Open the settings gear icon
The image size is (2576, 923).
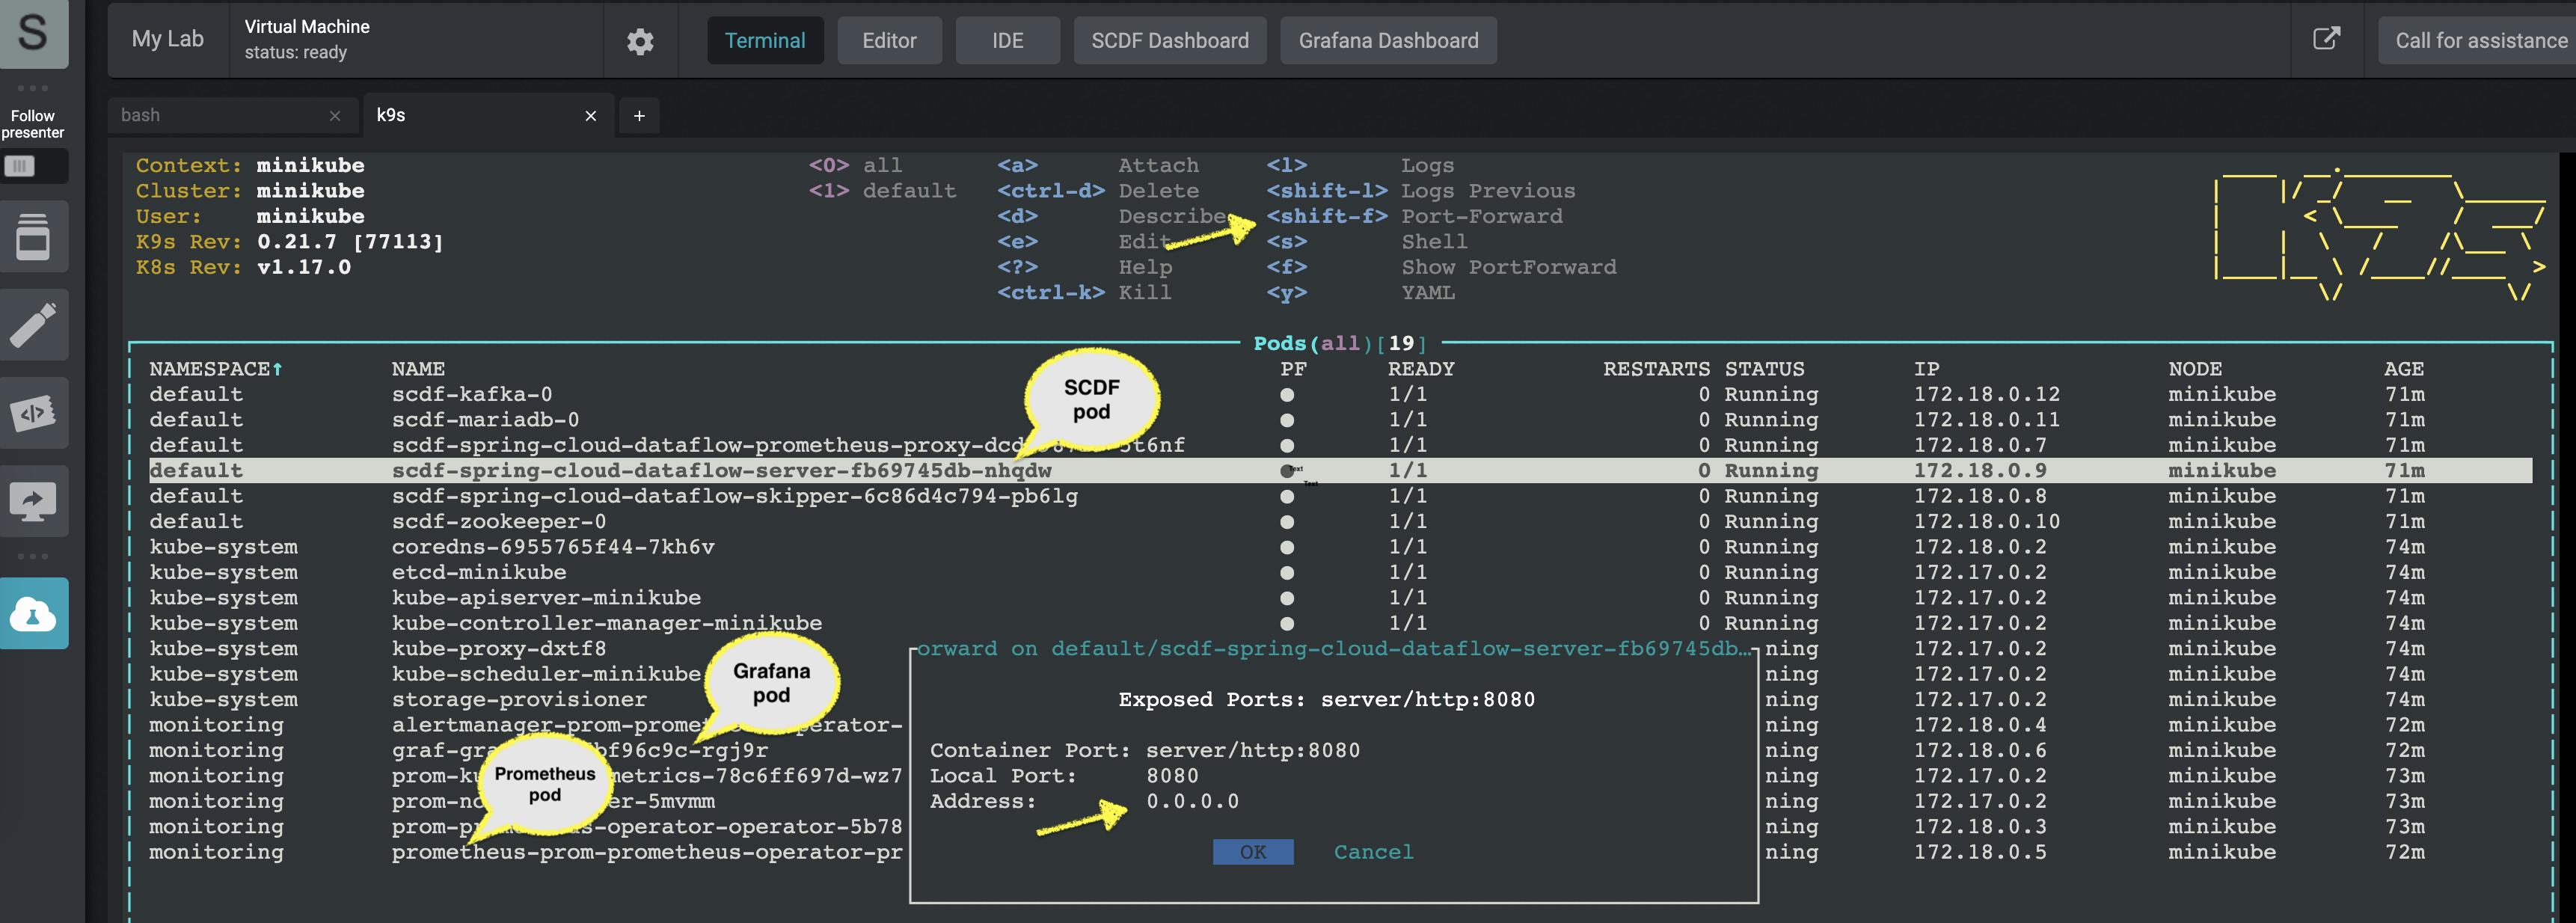click(x=640, y=41)
